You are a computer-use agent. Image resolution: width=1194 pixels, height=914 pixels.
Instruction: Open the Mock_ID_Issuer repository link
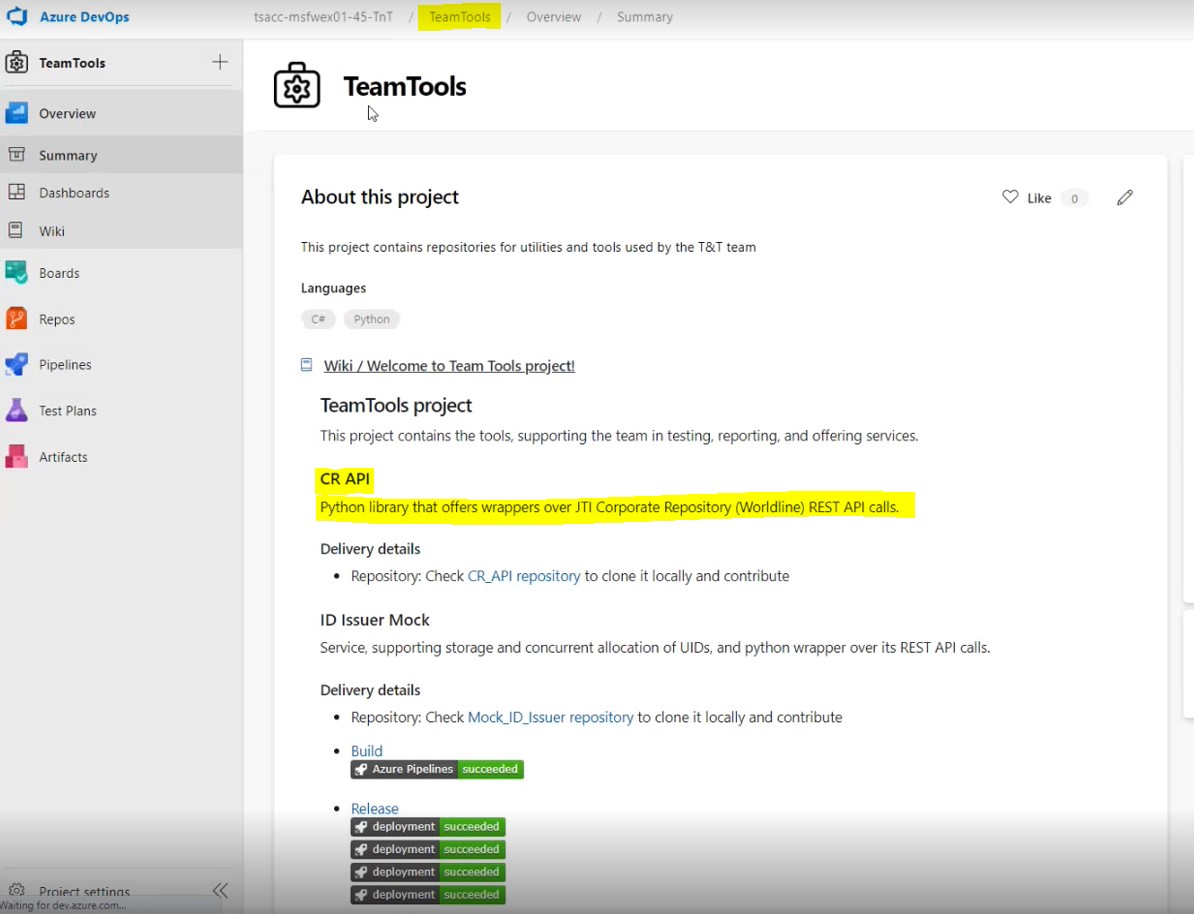click(x=551, y=717)
